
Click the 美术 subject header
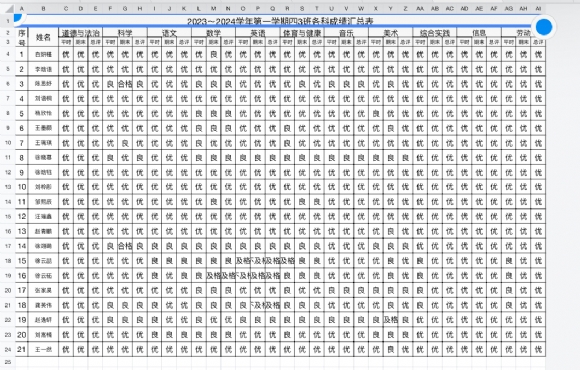pyautogui.click(x=391, y=33)
